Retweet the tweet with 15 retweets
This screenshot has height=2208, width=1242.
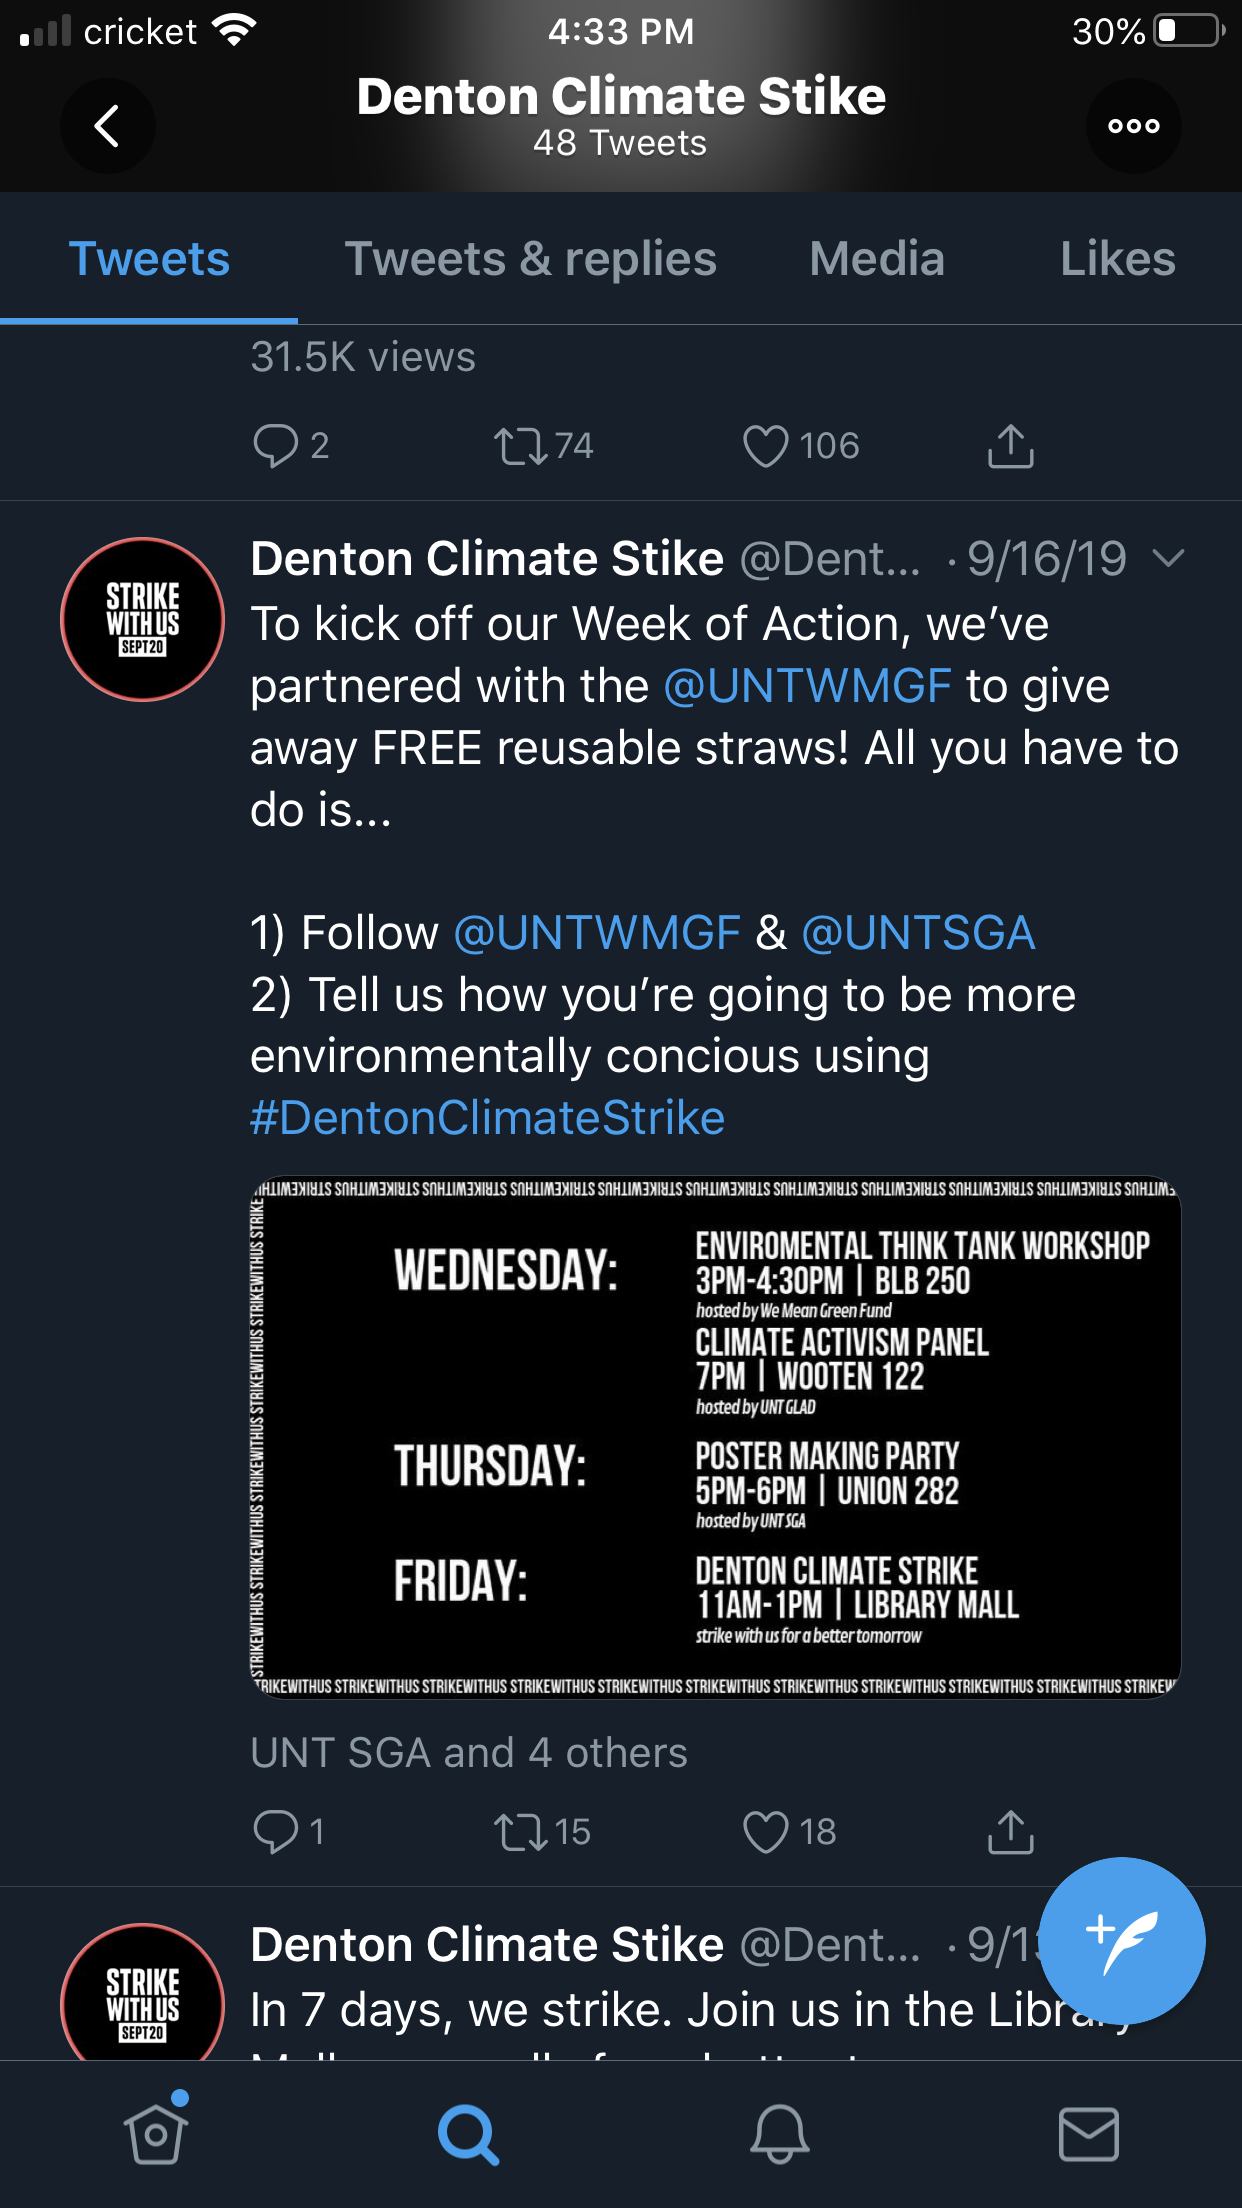coord(521,1832)
